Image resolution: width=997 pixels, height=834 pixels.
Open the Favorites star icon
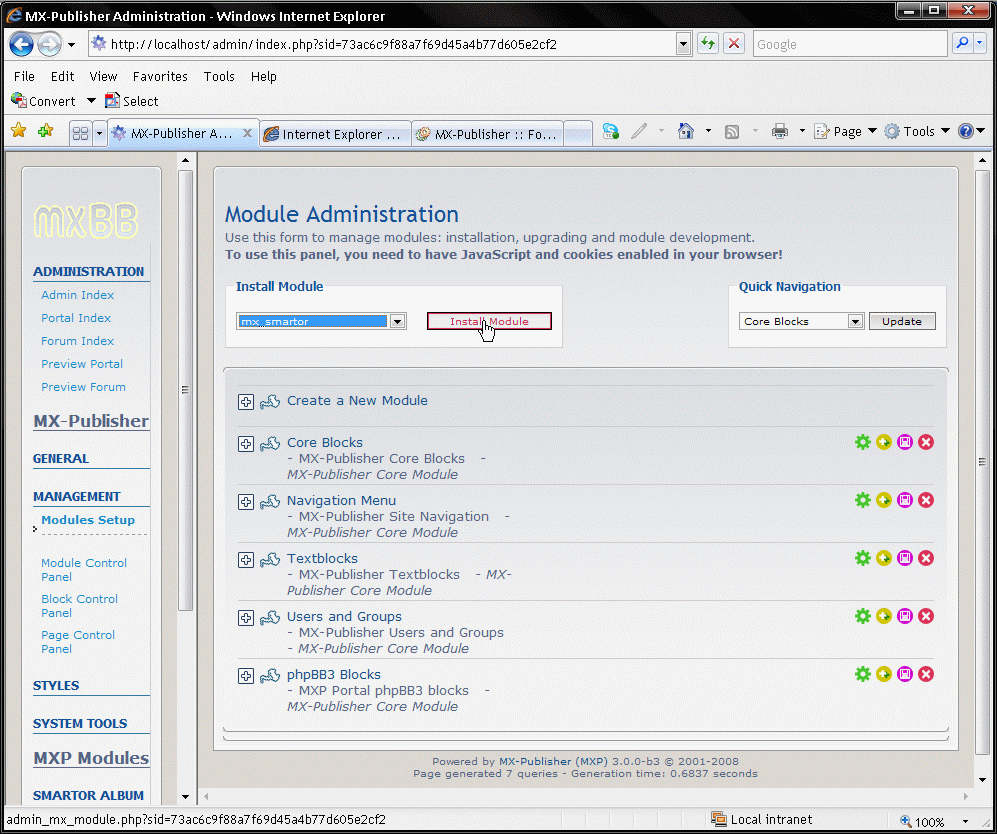18,132
